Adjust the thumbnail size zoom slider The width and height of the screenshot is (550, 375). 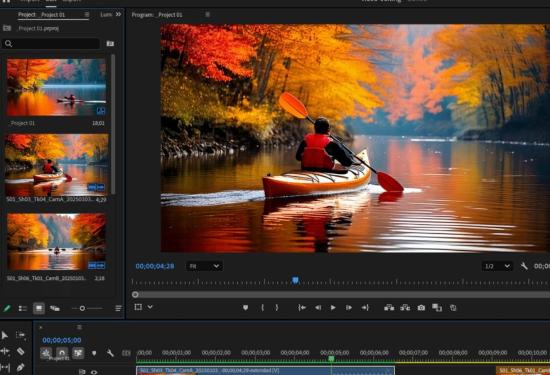click(x=82, y=308)
